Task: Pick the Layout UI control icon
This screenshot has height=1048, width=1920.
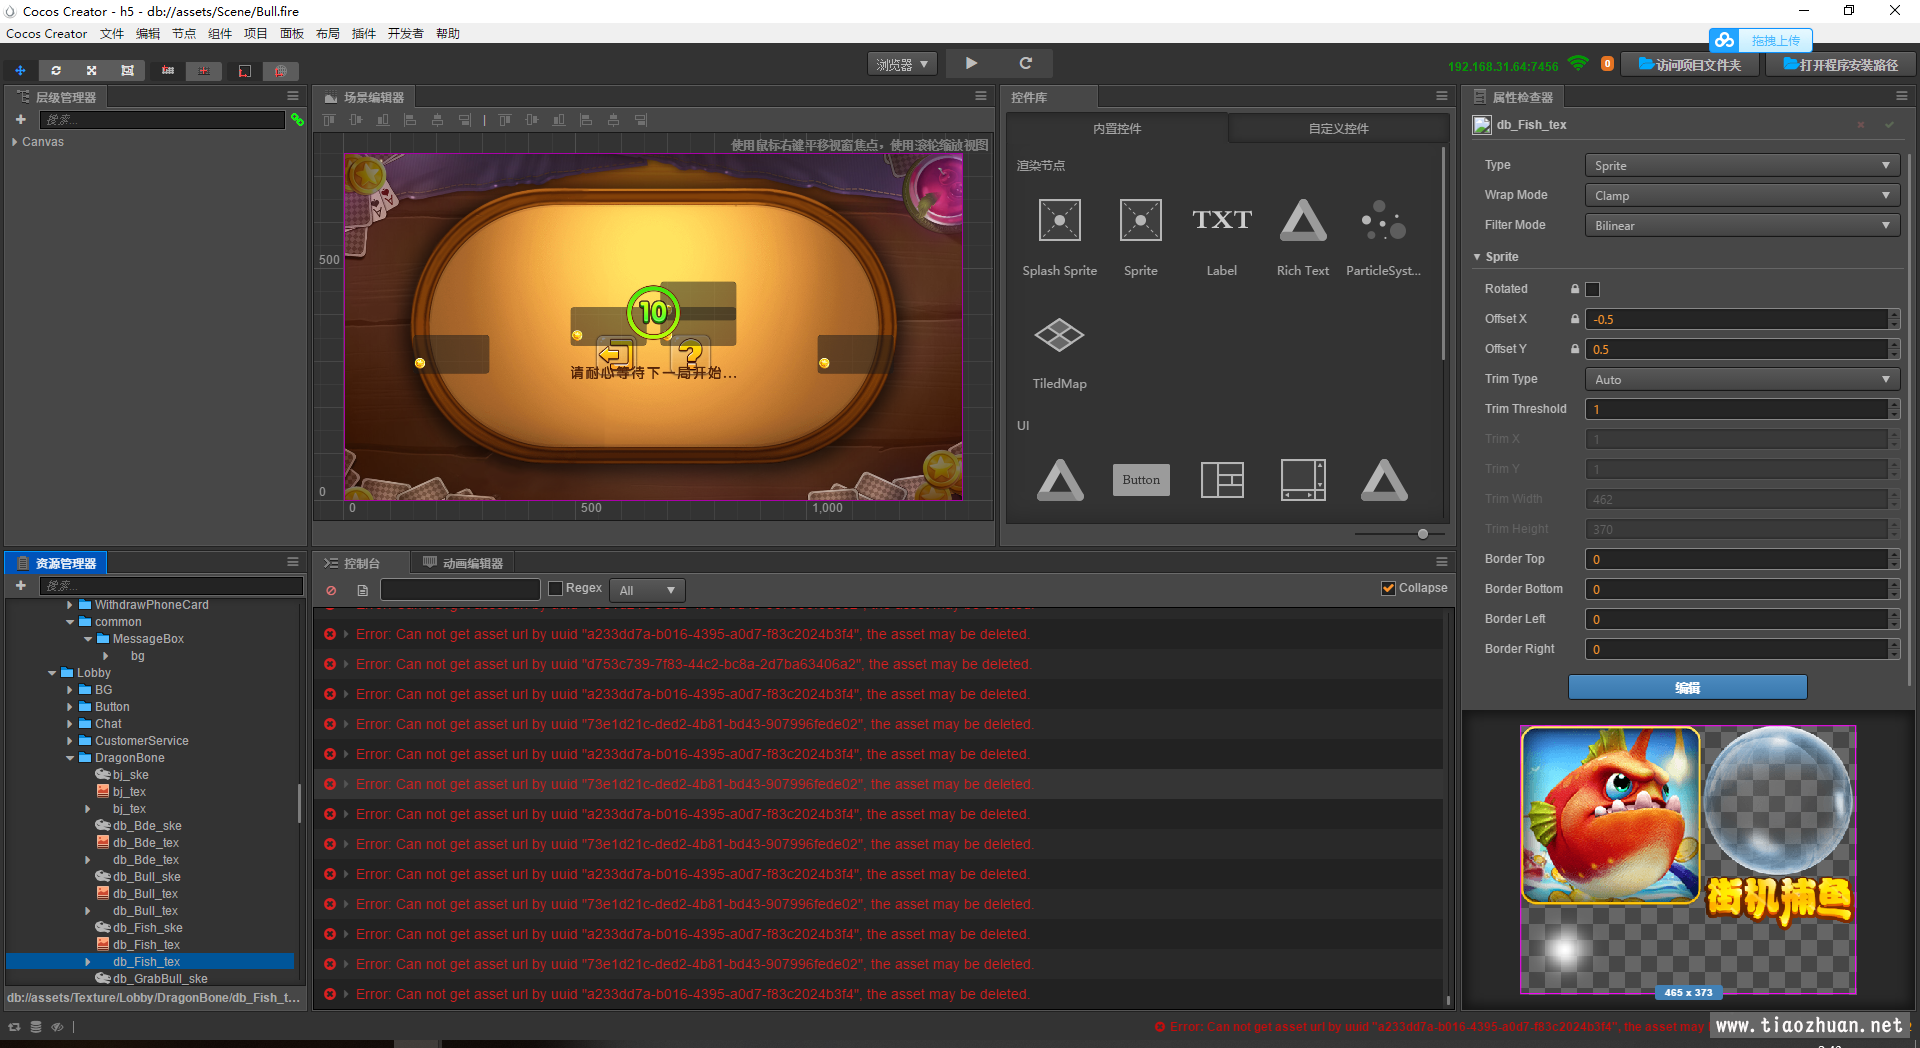Action: [x=1222, y=480]
